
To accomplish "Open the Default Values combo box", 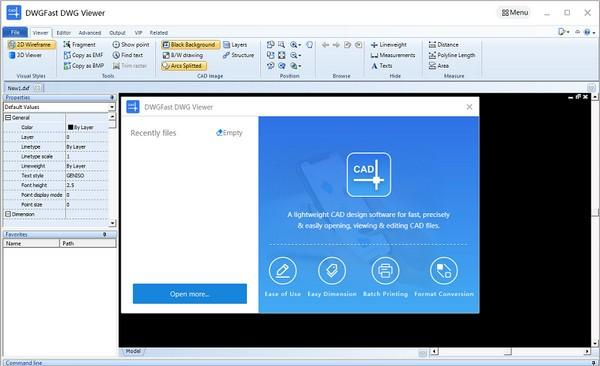I will point(59,107).
